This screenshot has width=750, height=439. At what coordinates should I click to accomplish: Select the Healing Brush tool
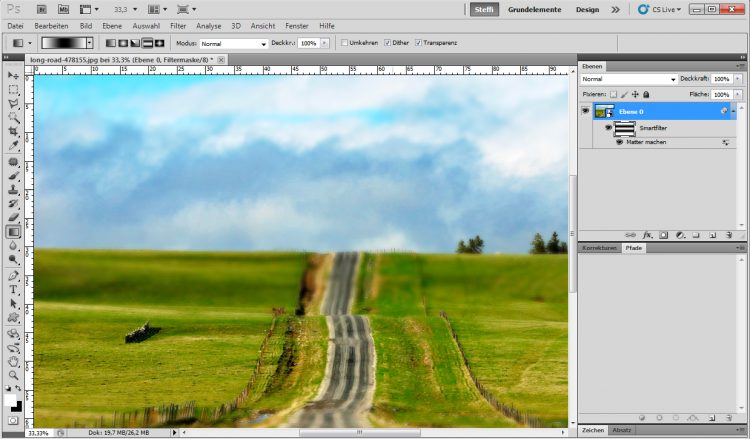coord(13,162)
